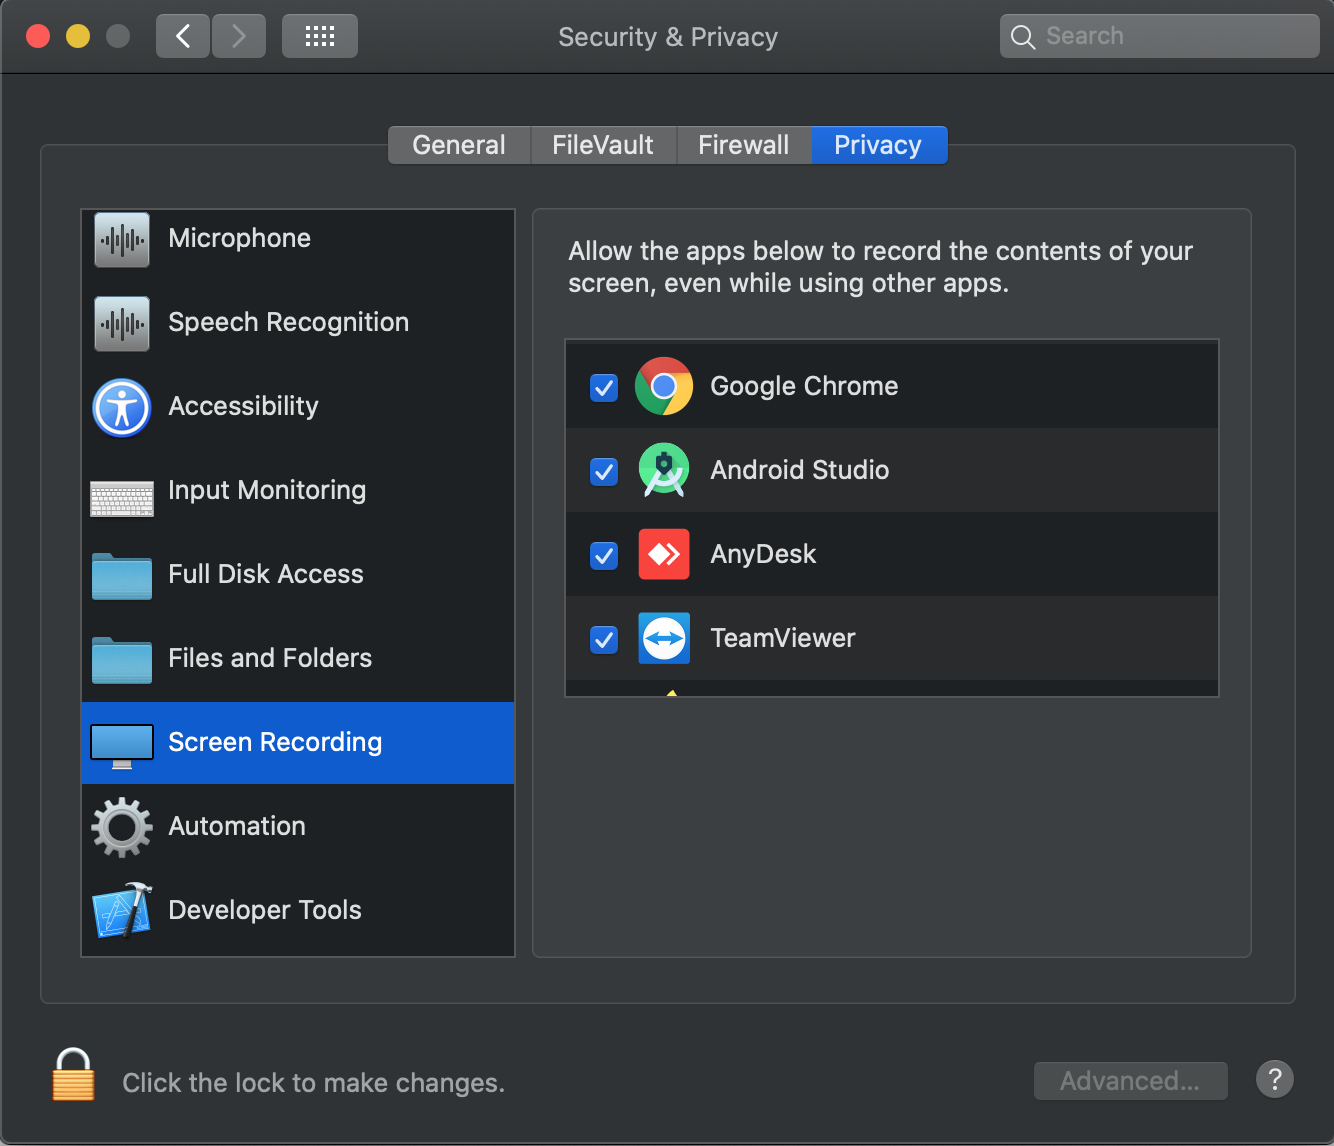Select the Google Chrome row name
Image resolution: width=1334 pixels, height=1146 pixels.
(x=804, y=386)
